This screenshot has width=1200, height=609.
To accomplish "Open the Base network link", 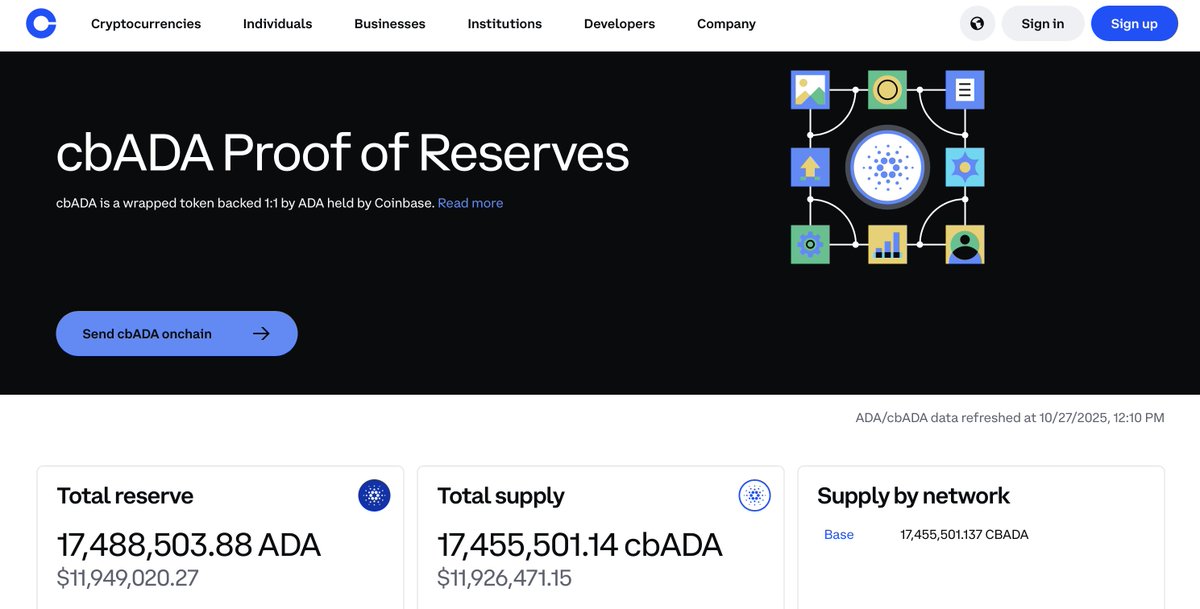I will pos(839,534).
